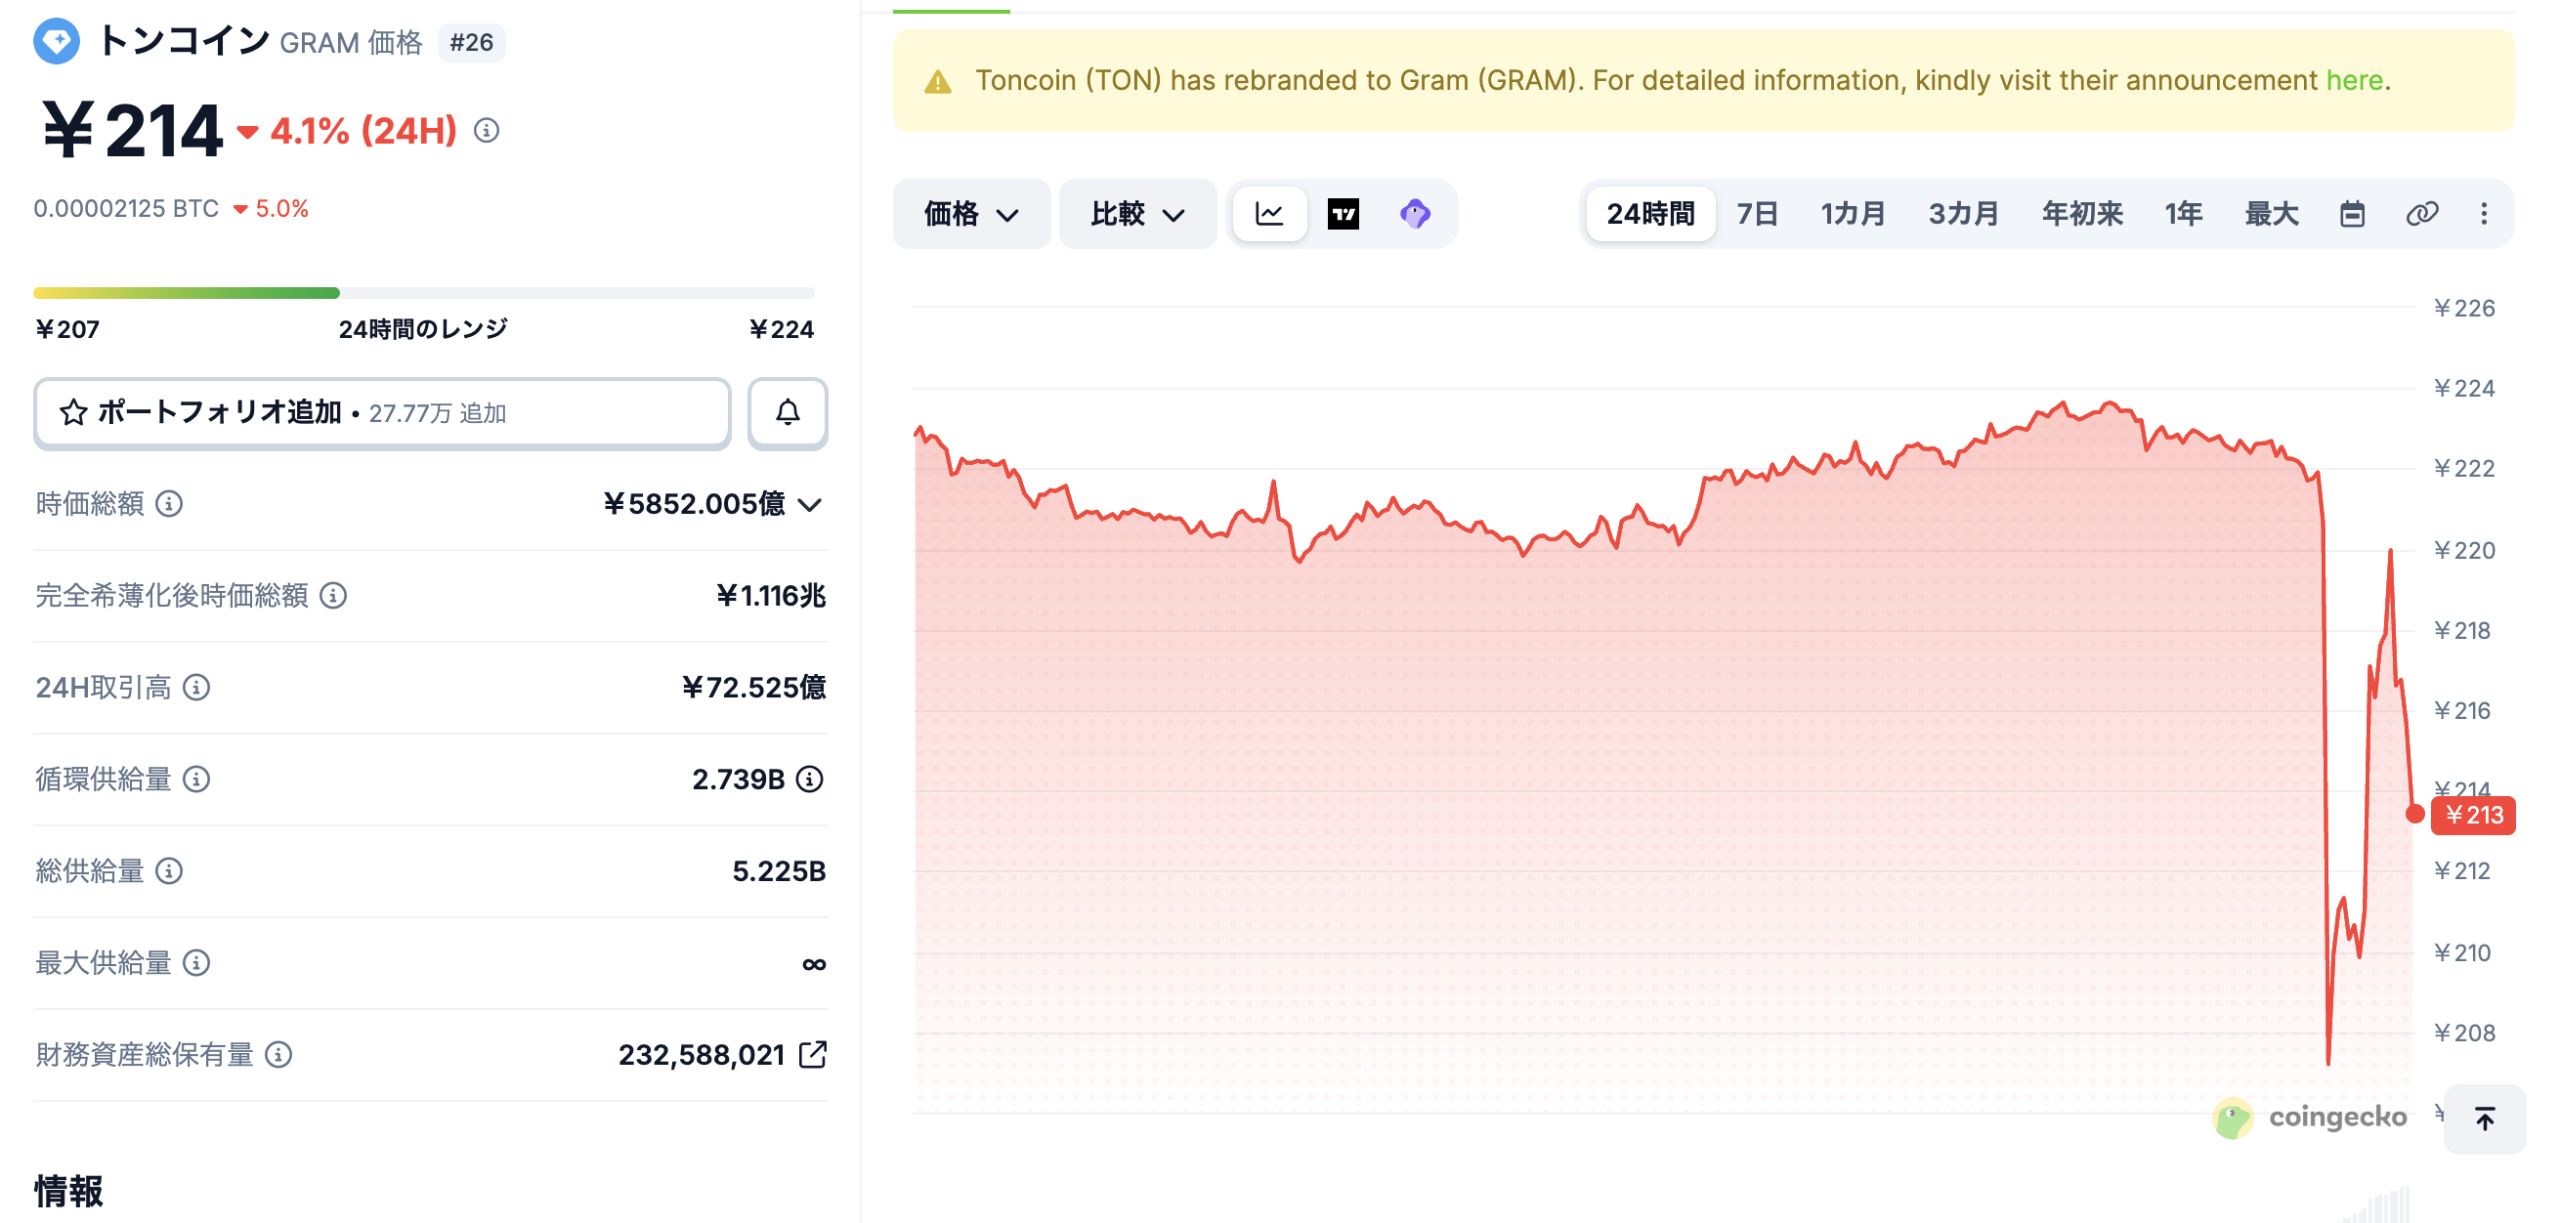
Task: Click the ¥207 range low value
Action: coord(67,329)
